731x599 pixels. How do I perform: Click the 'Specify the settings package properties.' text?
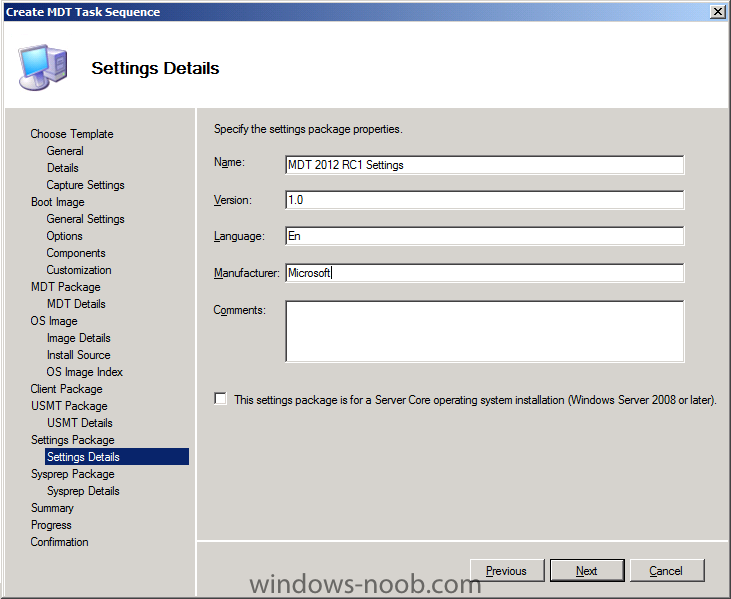(x=308, y=129)
